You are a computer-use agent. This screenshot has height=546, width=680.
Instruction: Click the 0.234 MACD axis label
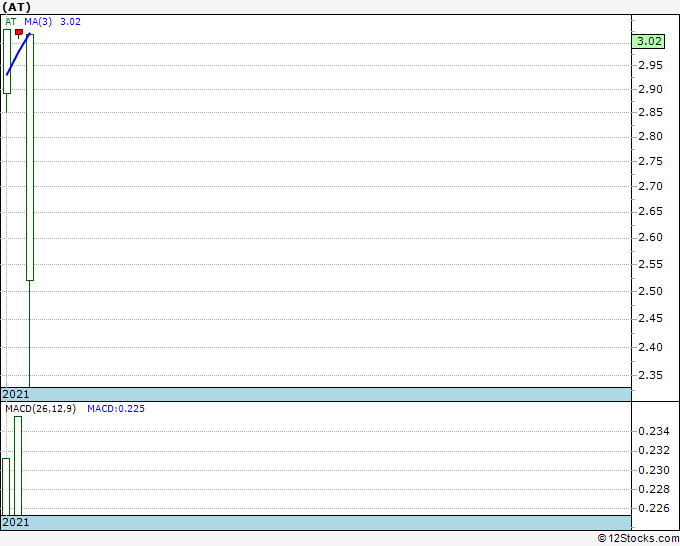[x=654, y=432]
